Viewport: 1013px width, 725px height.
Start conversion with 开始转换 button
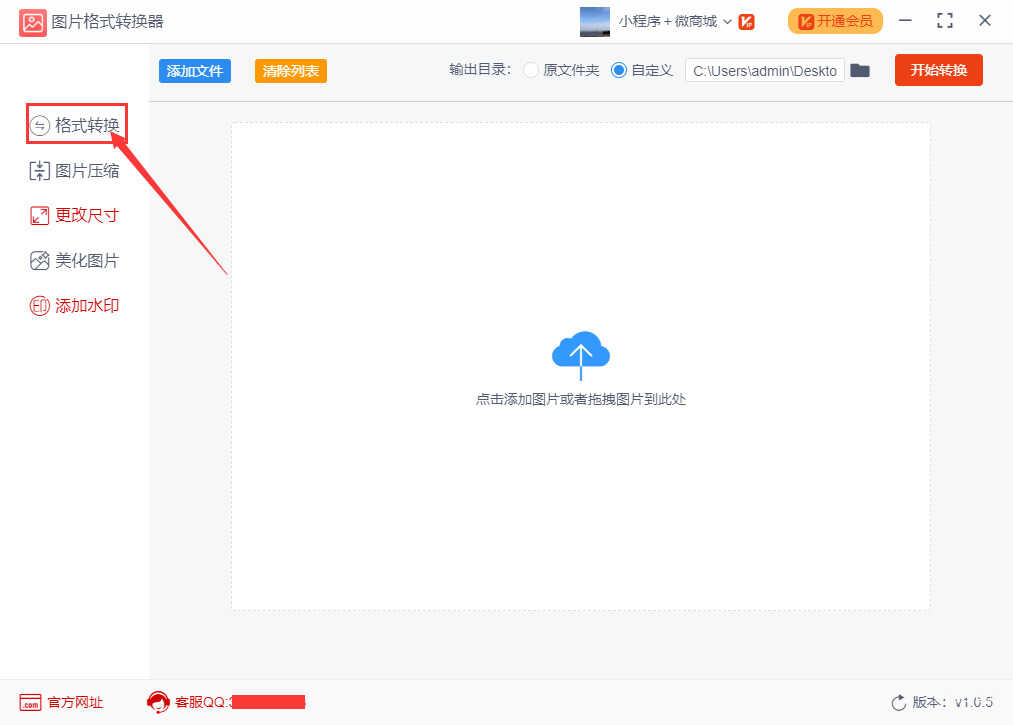[x=938, y=71]
